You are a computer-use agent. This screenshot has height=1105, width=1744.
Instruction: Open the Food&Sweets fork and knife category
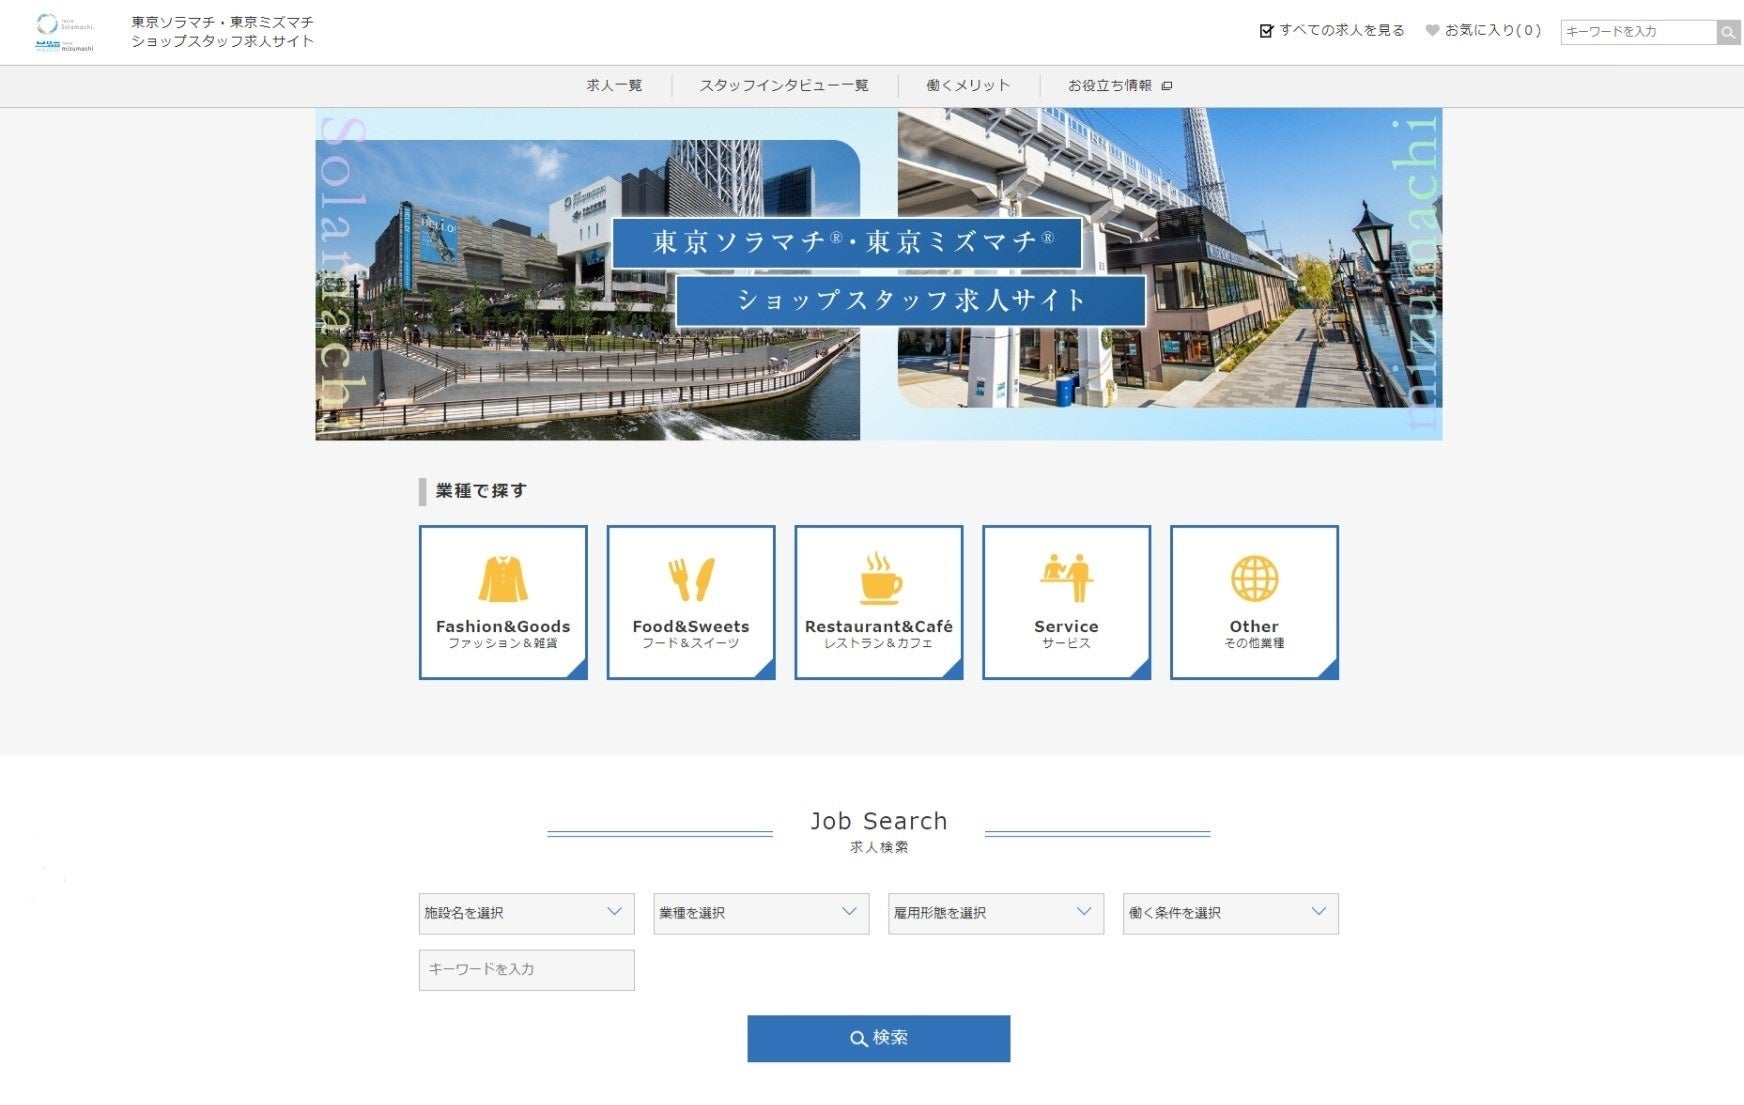pyautogui.click(x=691, y=602)
